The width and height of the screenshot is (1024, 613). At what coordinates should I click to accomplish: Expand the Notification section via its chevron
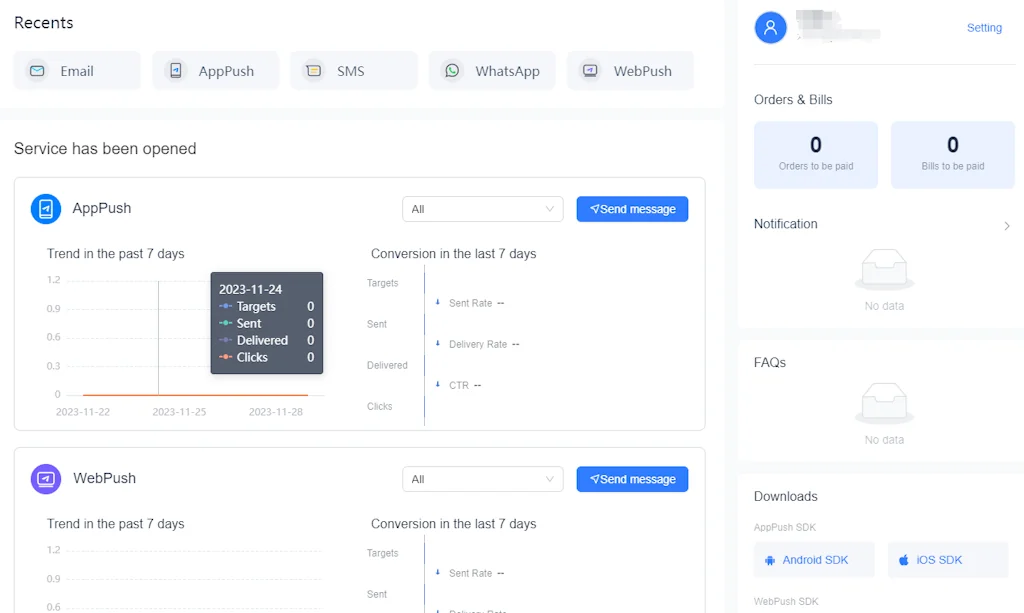tap(1008, 226)
